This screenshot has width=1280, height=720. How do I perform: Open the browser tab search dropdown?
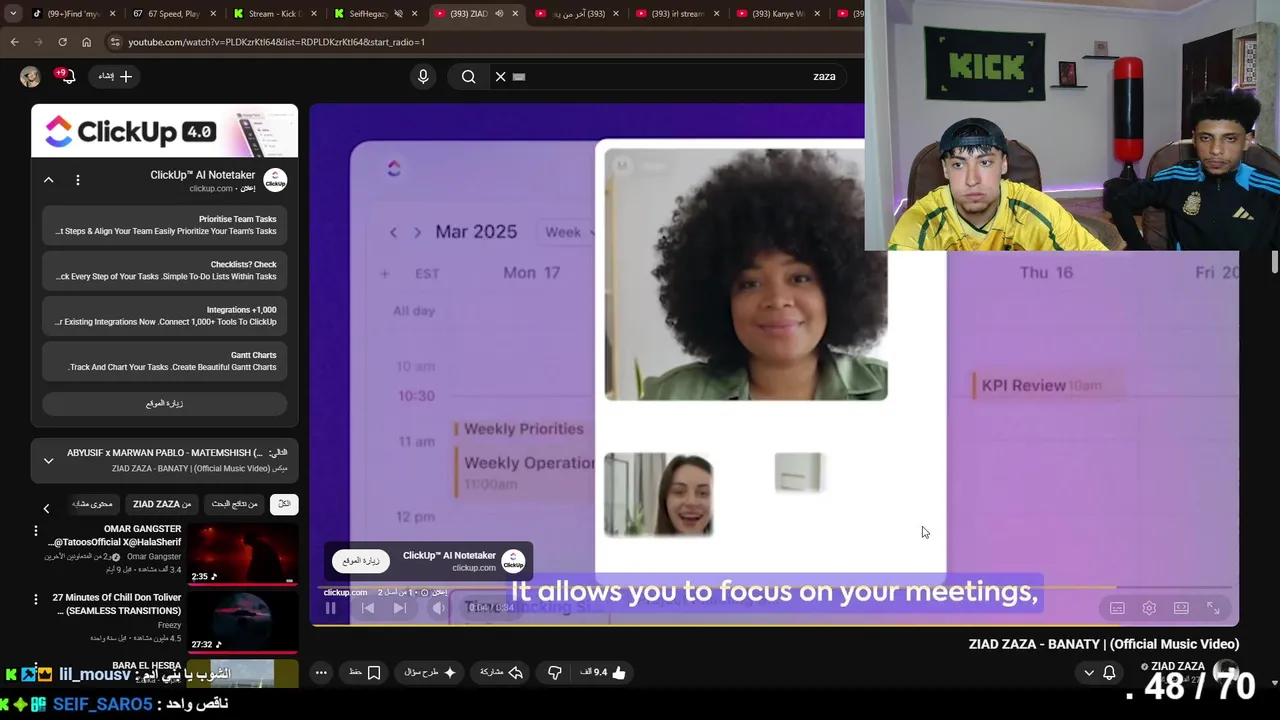pos(12,13)
